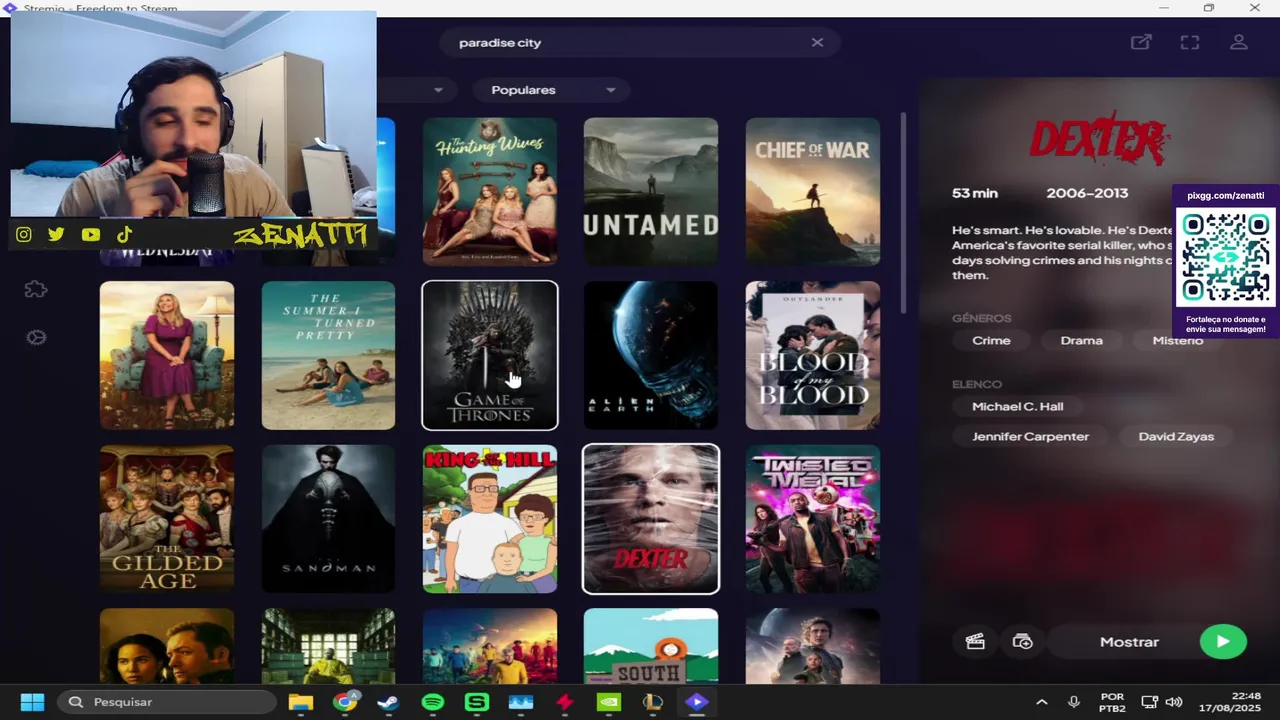
Task: Expand the partially hidden filter dropdown arrow
Action: (438, 90)
